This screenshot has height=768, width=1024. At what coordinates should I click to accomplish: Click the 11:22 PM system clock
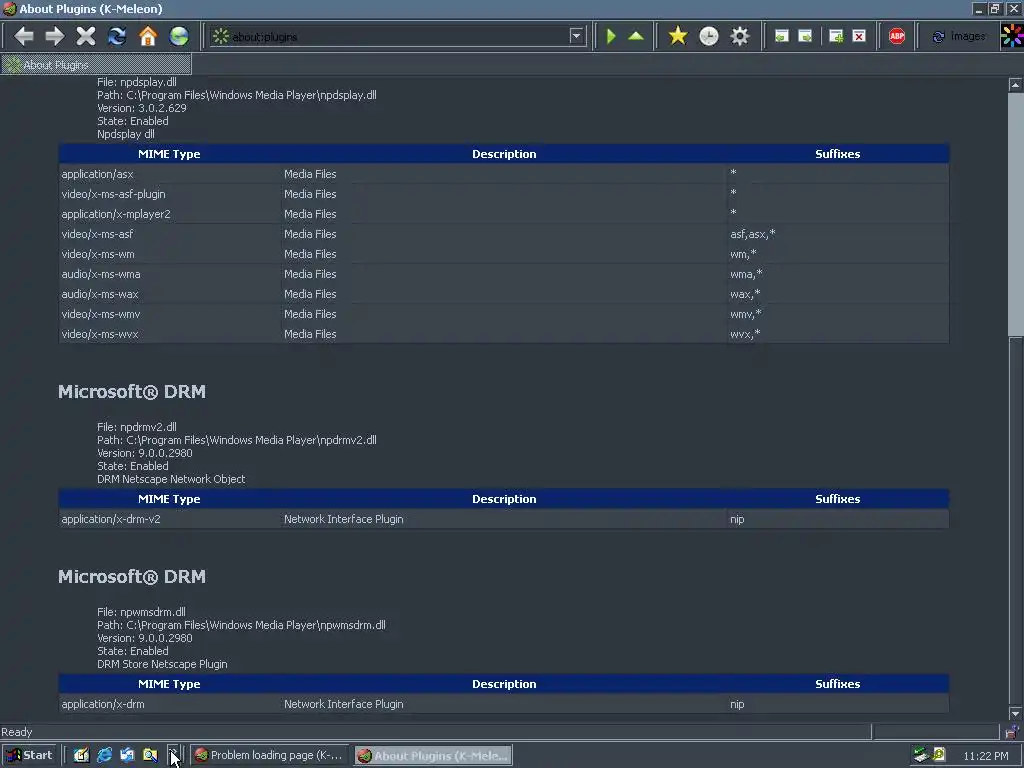click(x=985, y=756)
